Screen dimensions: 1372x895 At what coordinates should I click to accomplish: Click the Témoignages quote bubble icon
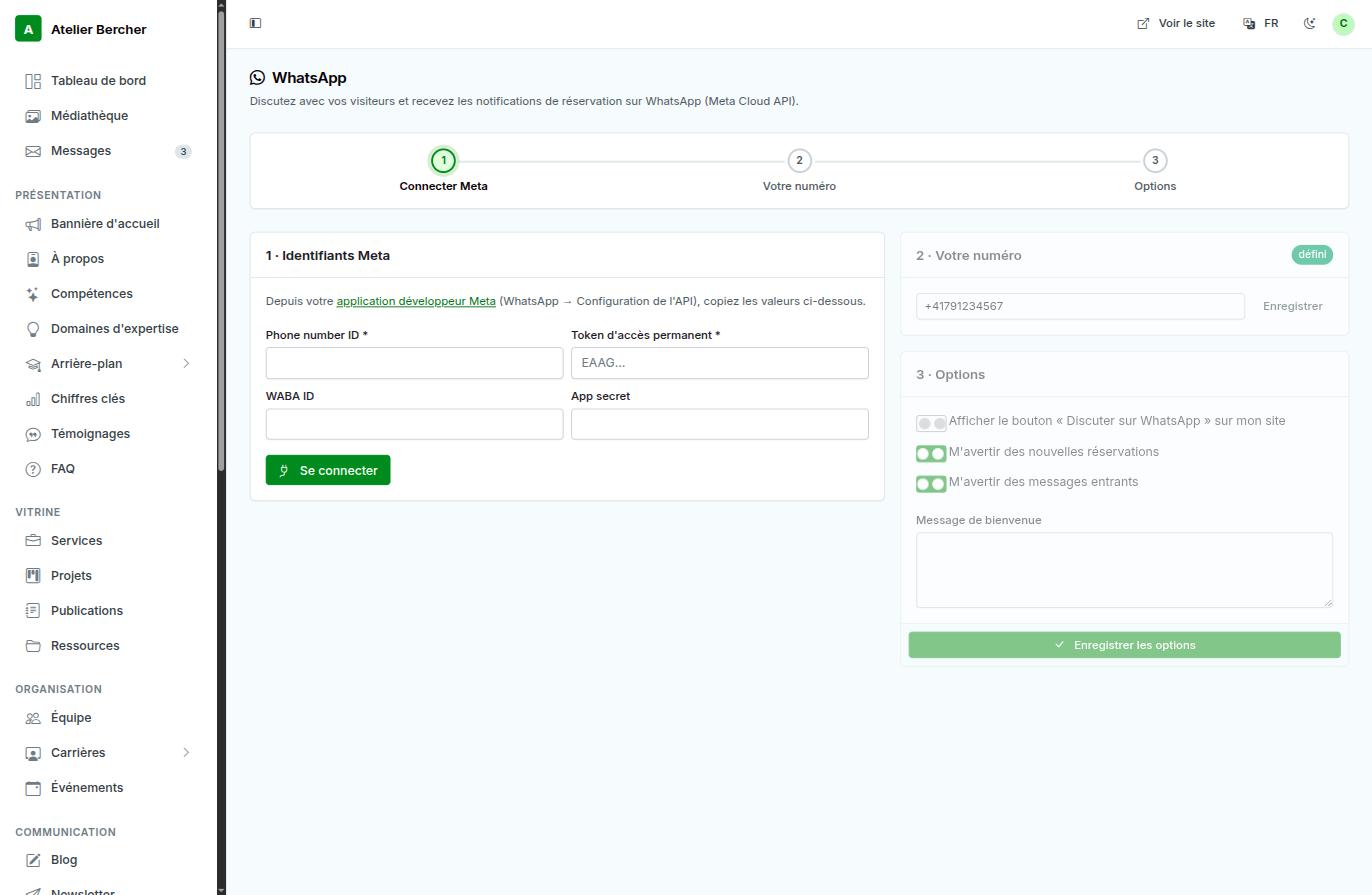click(33, 434)
